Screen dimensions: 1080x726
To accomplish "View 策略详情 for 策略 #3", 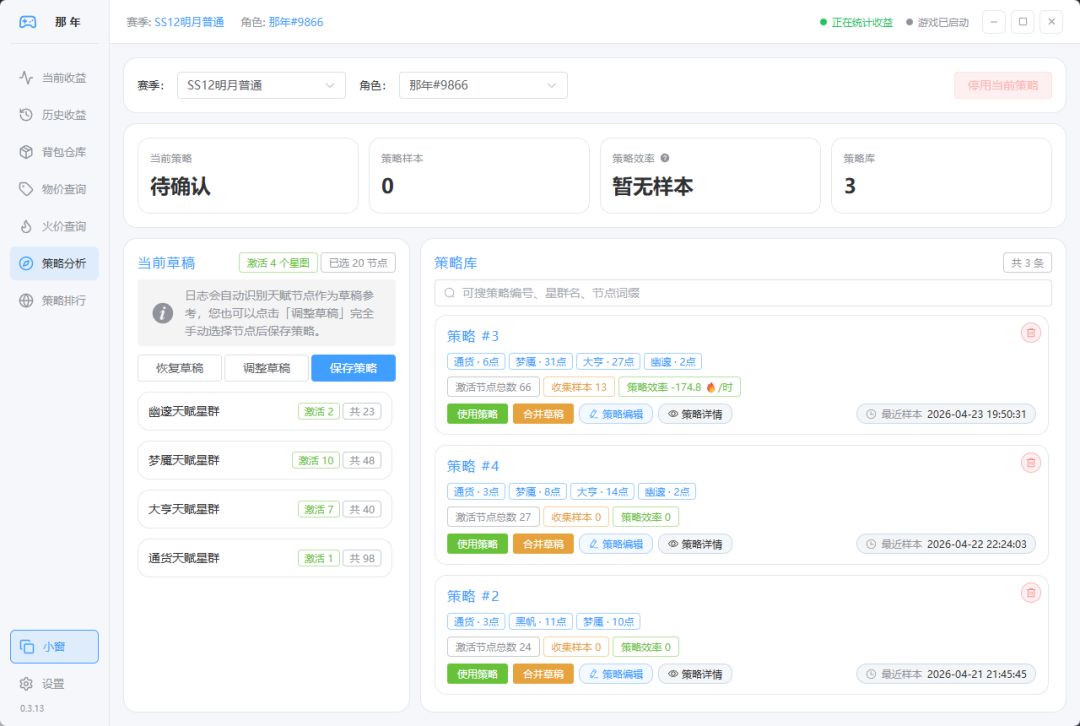I will (695, 414).
